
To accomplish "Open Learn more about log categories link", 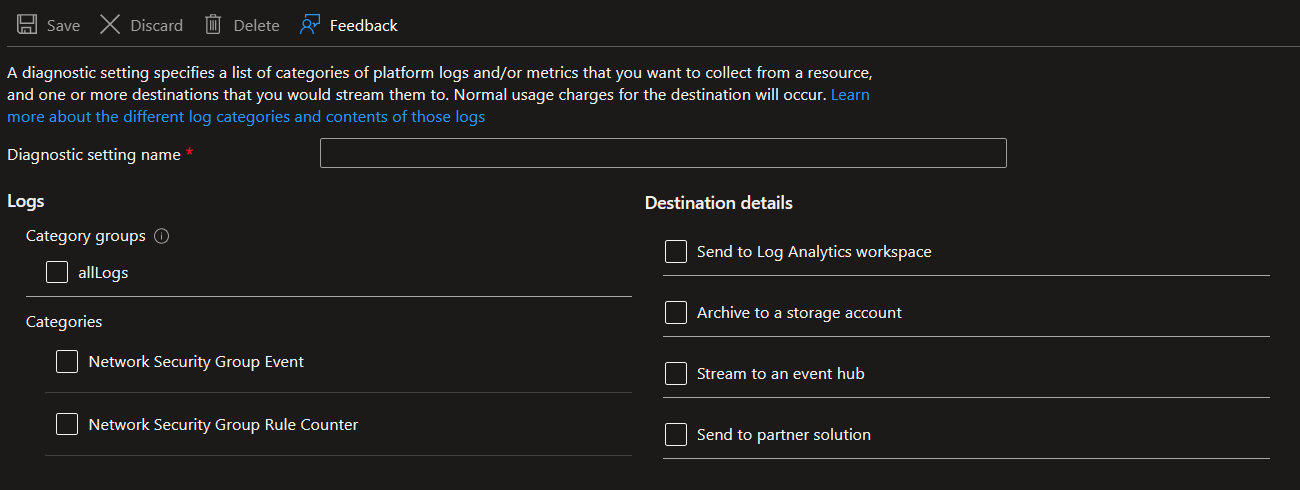I will [x=245, y=117].
